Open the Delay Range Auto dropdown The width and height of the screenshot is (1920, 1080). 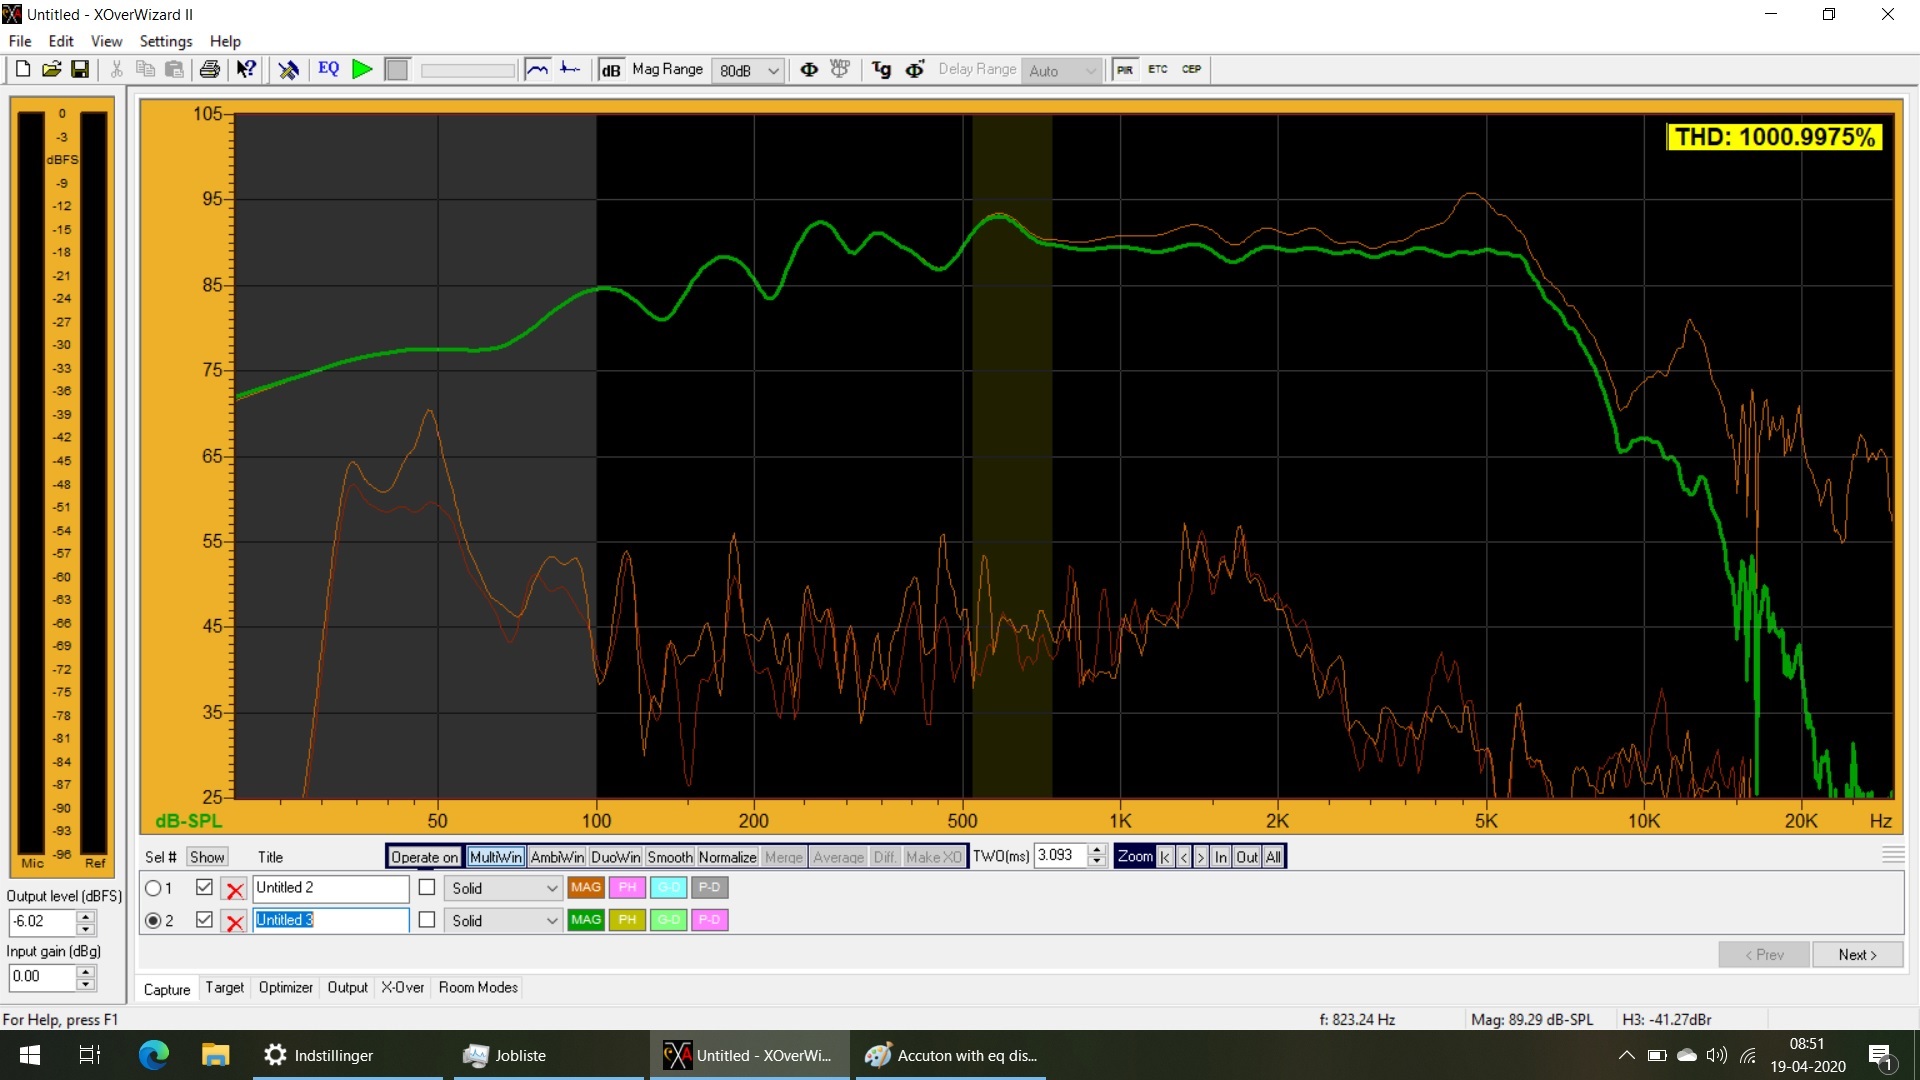point(1062,70)
